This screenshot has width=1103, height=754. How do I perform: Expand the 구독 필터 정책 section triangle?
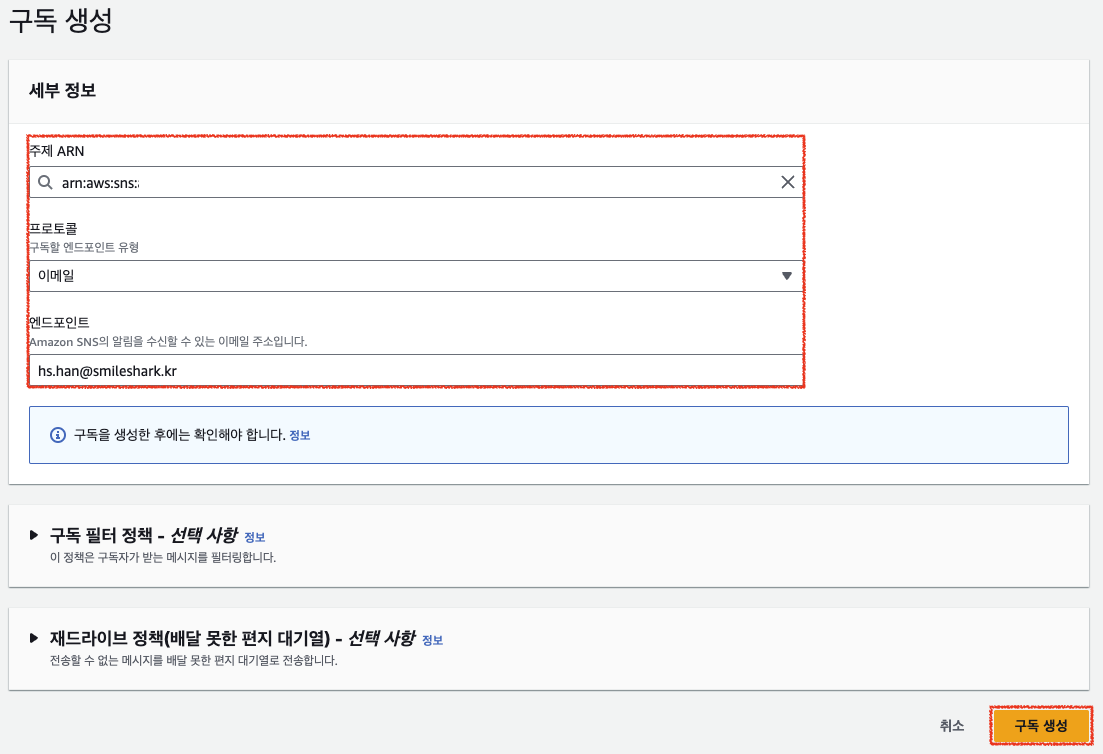tap(36, 535)
